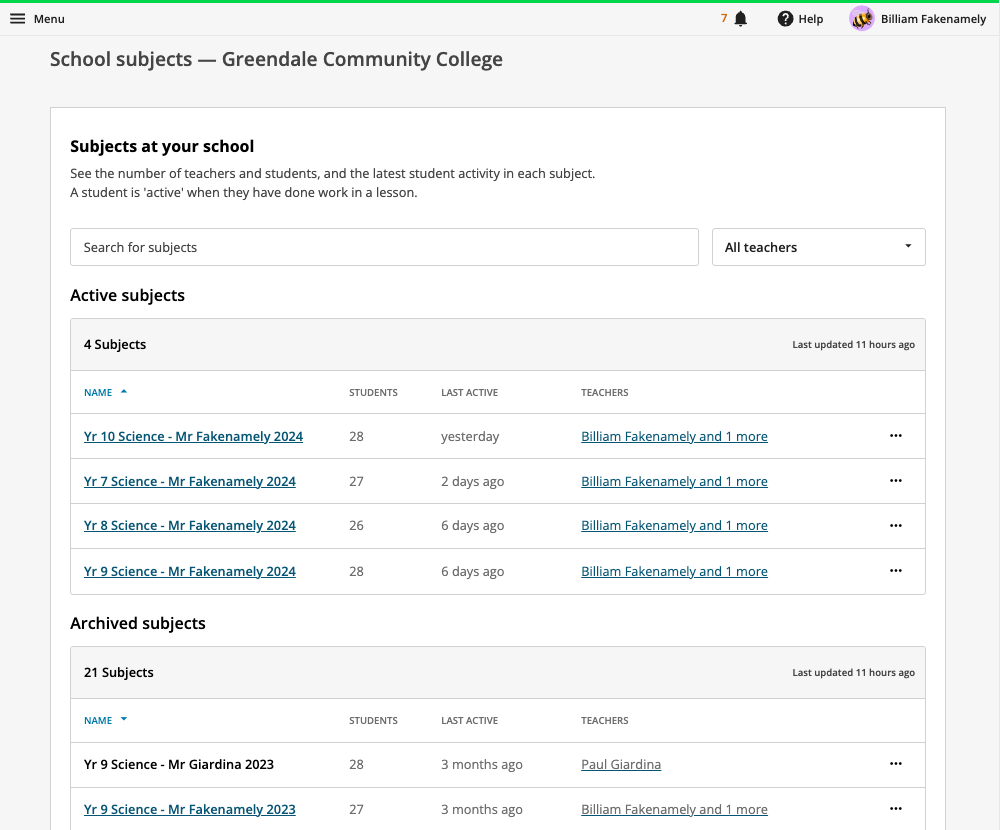Click LAST ACTIVE header in Active subjects
1000x830 pixels.
[469, 392]
